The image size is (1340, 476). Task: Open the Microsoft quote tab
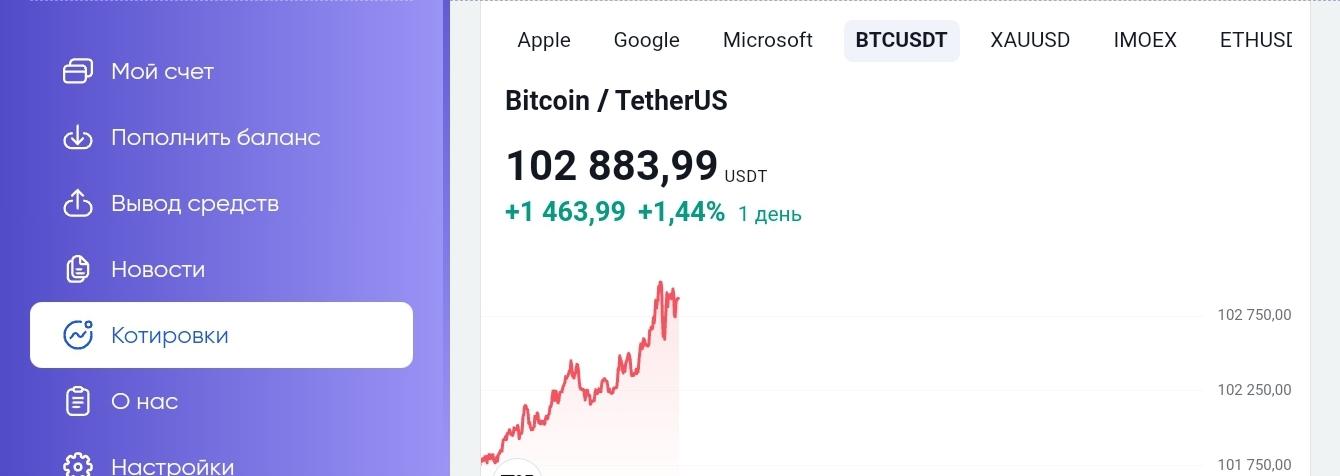point(768,41)
